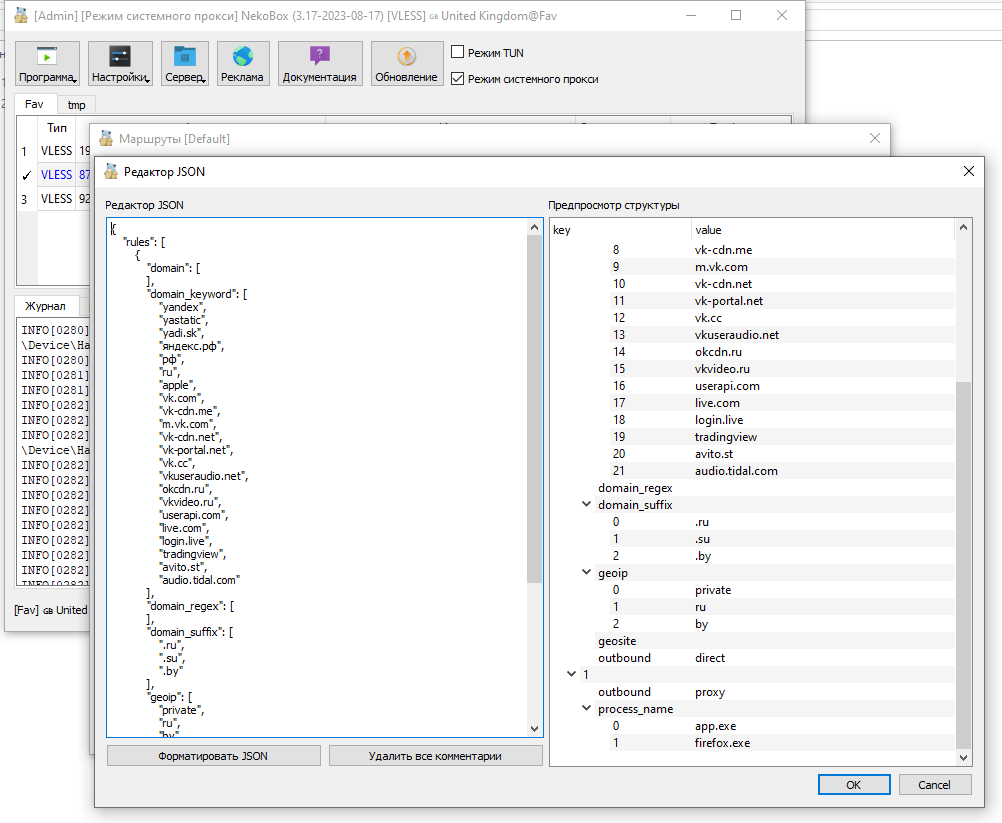Screen dimensions: 1002x823
Task: Click the Настройки toolbar icon
Action: click(120, 64)
